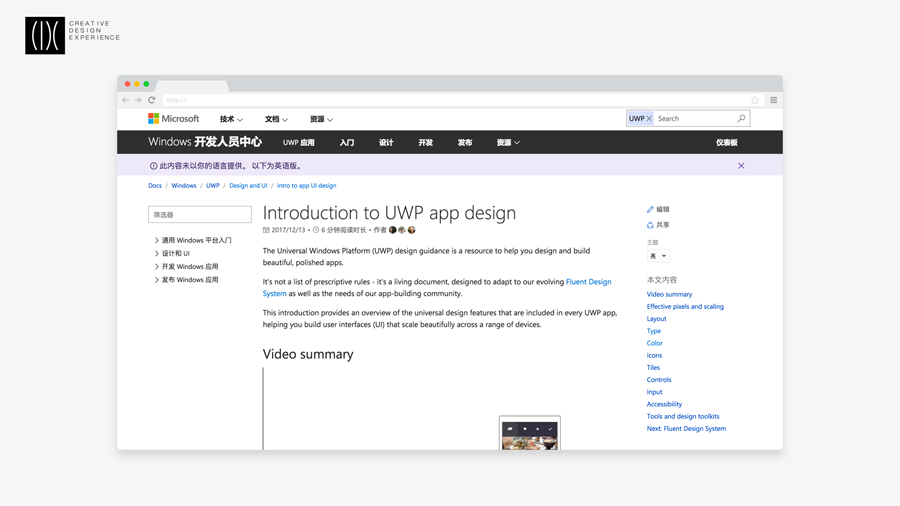Click the Microsoft logo
The height and width of the screenshot is (506, 900).
(173, 118)
